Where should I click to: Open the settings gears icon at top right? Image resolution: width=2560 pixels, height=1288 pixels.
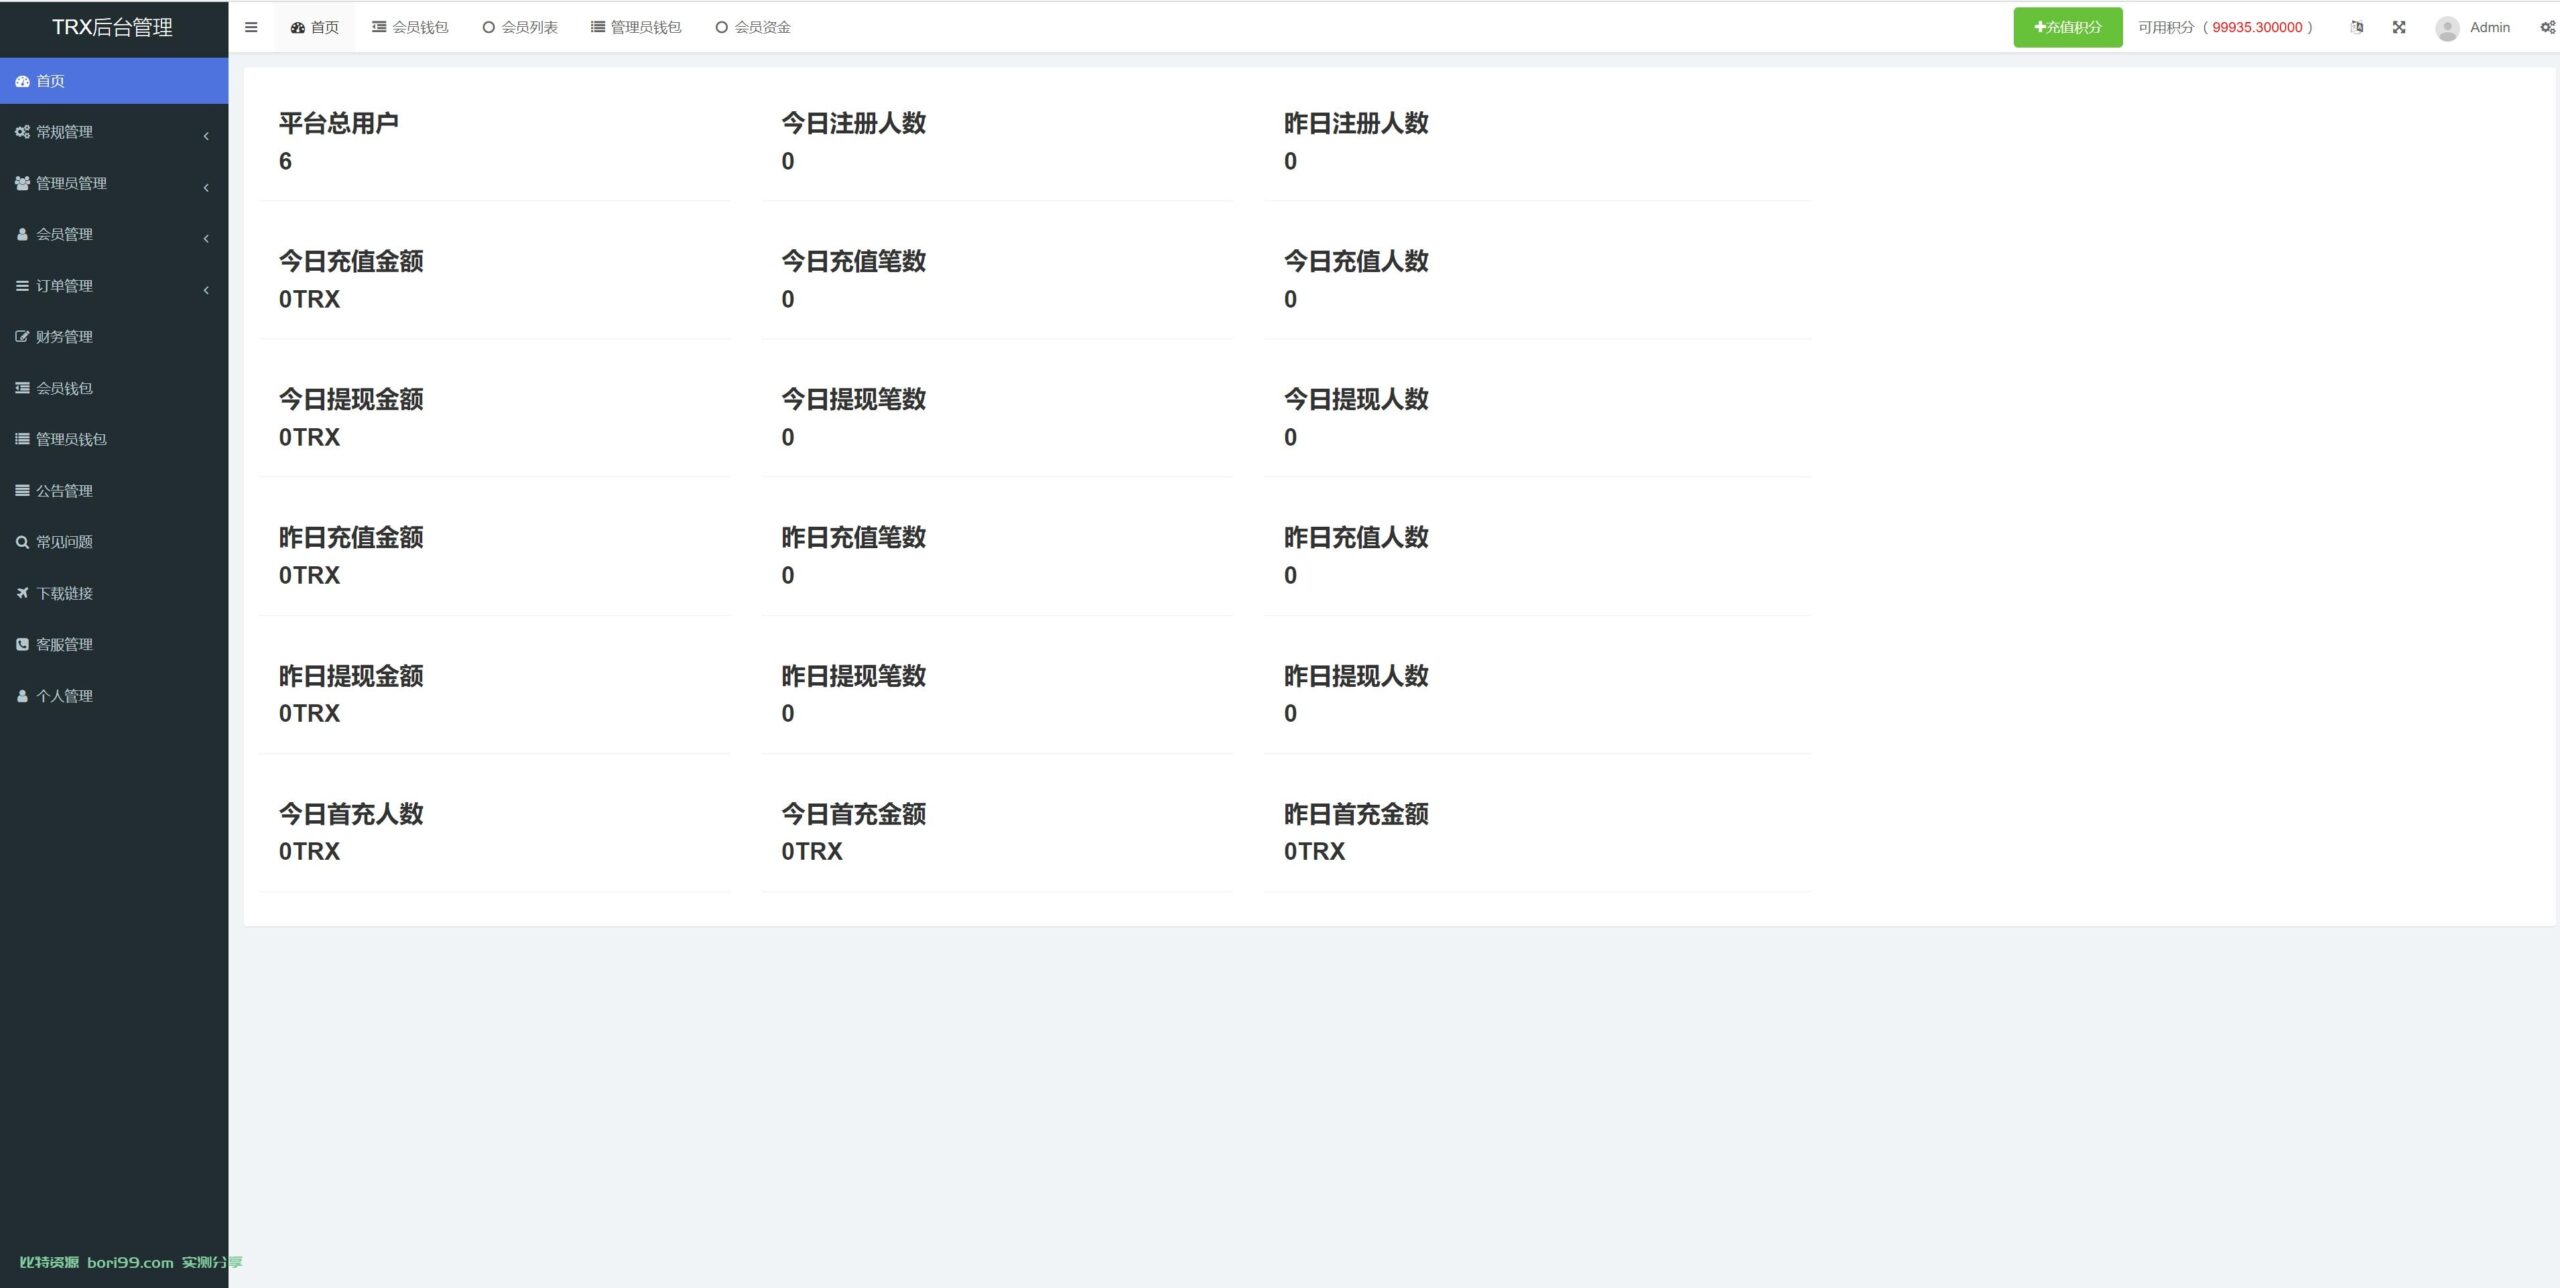[x=2547, y=27]
